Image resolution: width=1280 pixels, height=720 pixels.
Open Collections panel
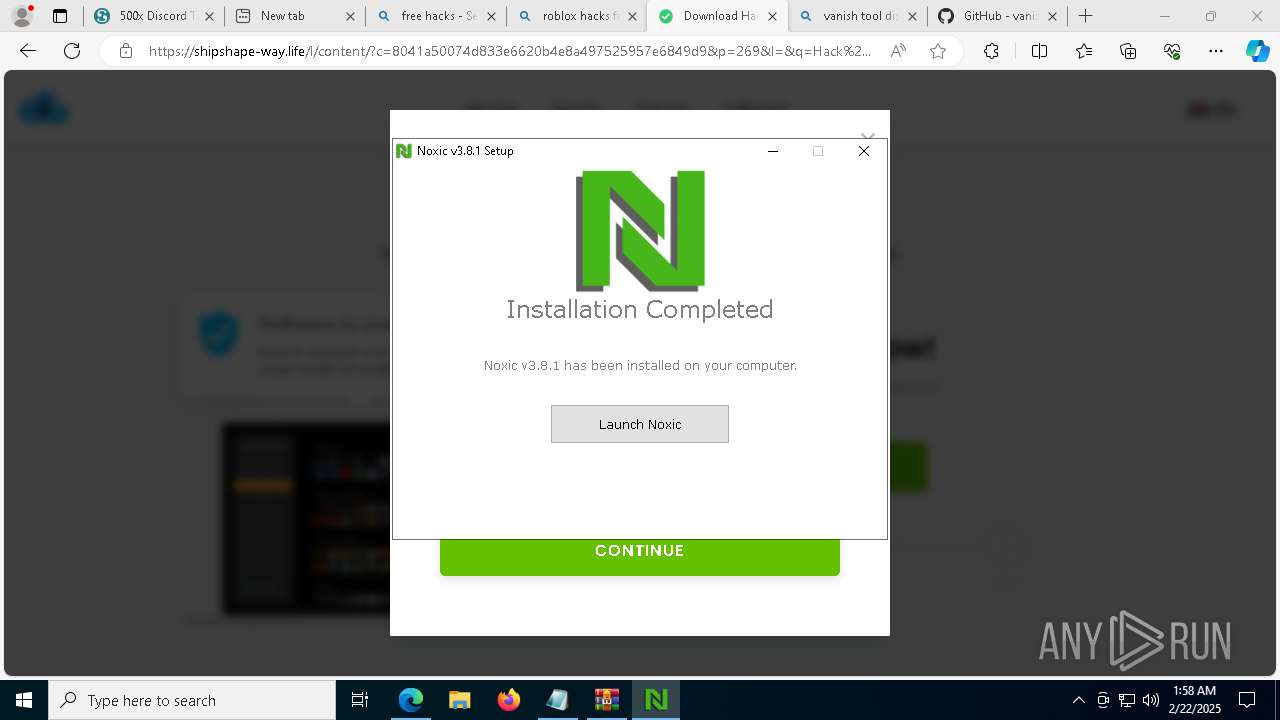(x=1129, y=51)
